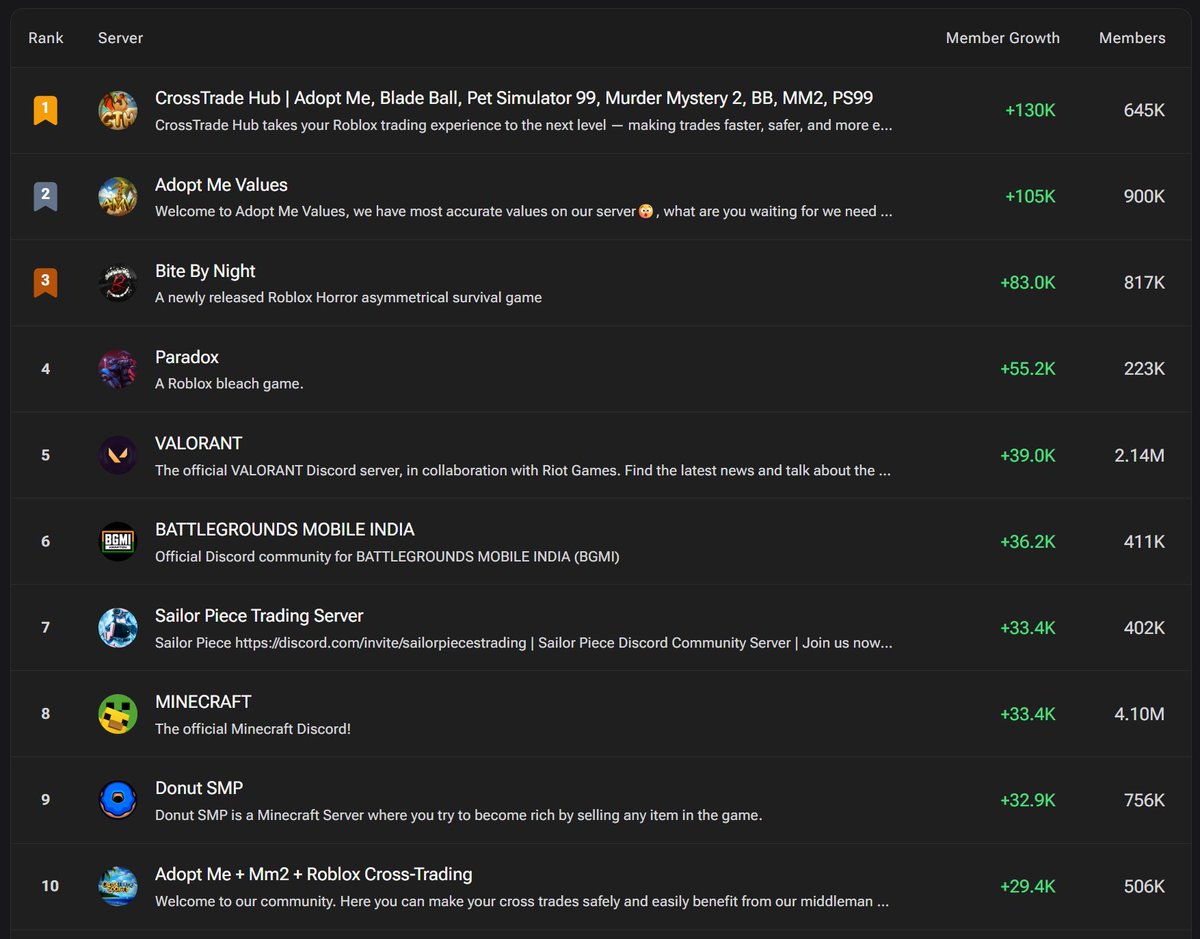Open the CrossTrade Hub server title

[514, 98]
